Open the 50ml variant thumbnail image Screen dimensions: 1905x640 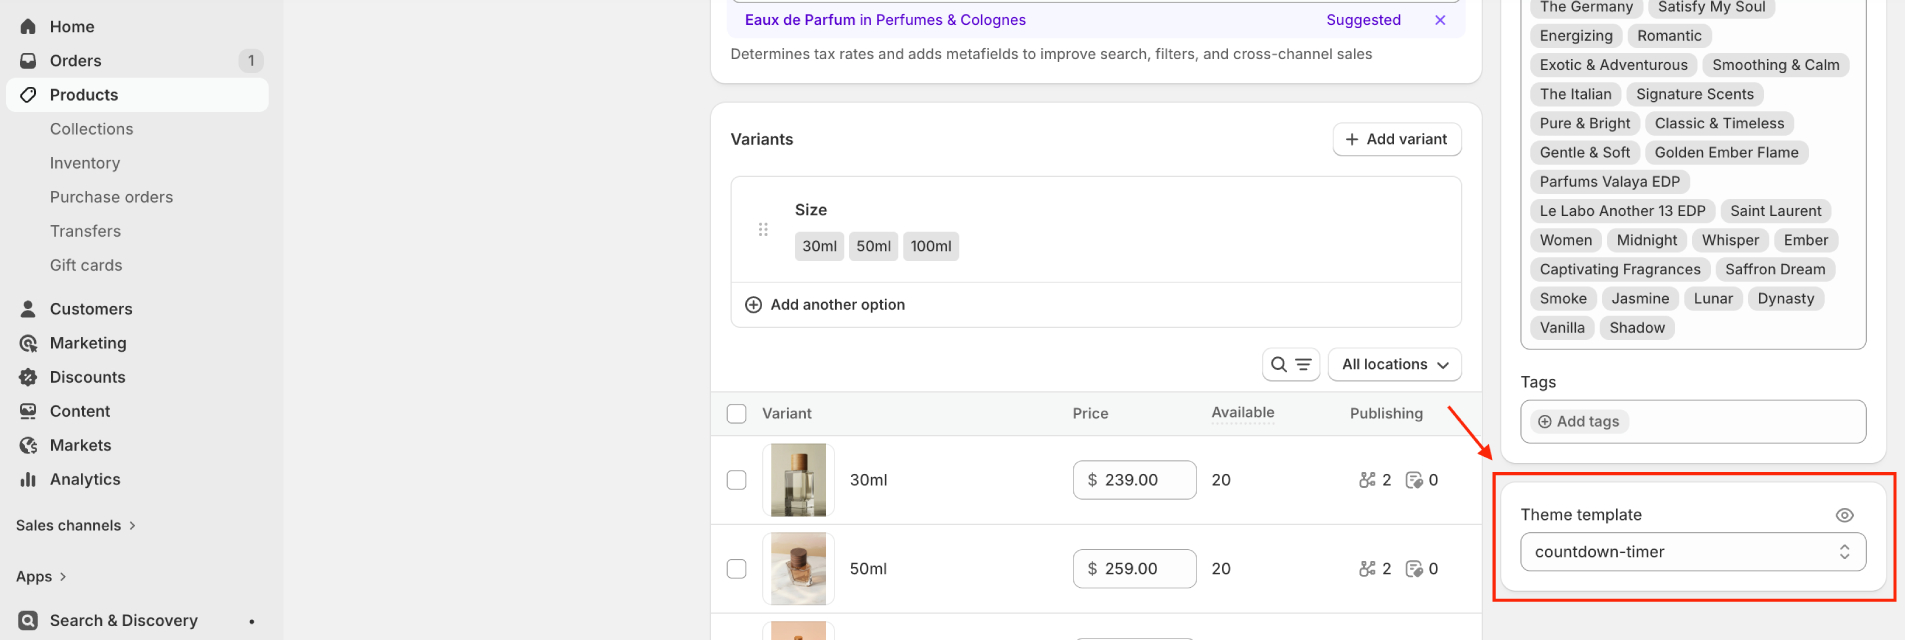click(798, 569)
